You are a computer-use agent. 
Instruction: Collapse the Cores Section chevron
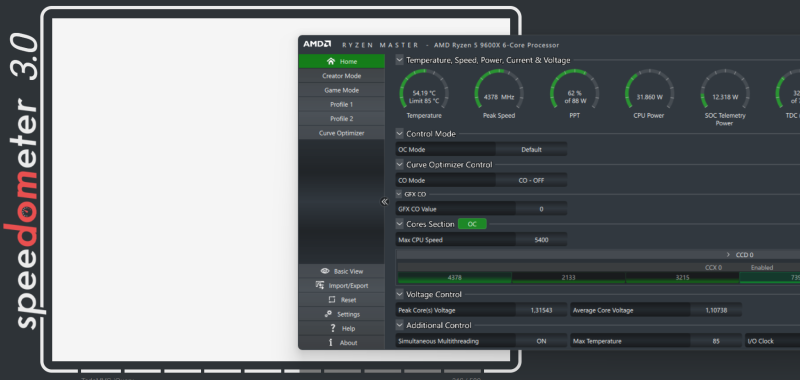click(399, 223)
